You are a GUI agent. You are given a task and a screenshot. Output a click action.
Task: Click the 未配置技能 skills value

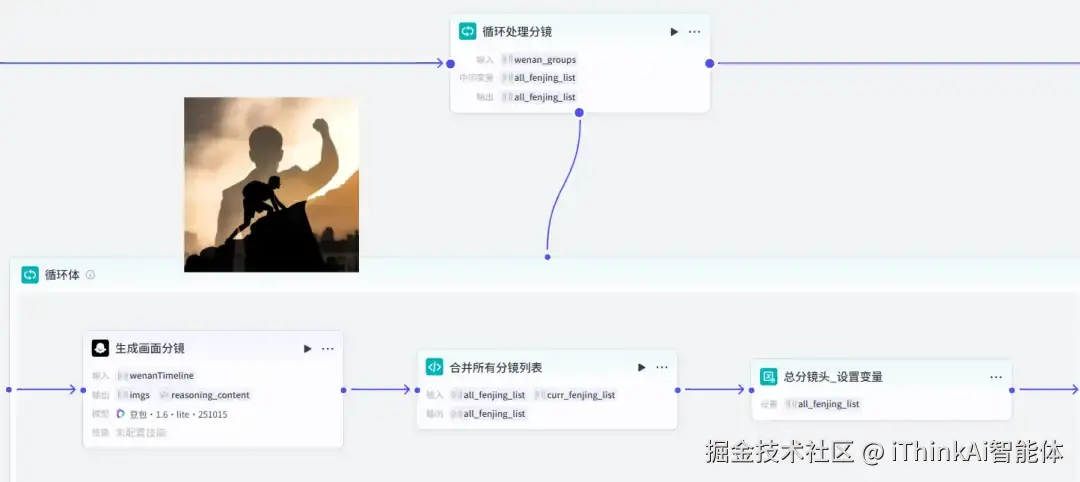tap(141, 433)
